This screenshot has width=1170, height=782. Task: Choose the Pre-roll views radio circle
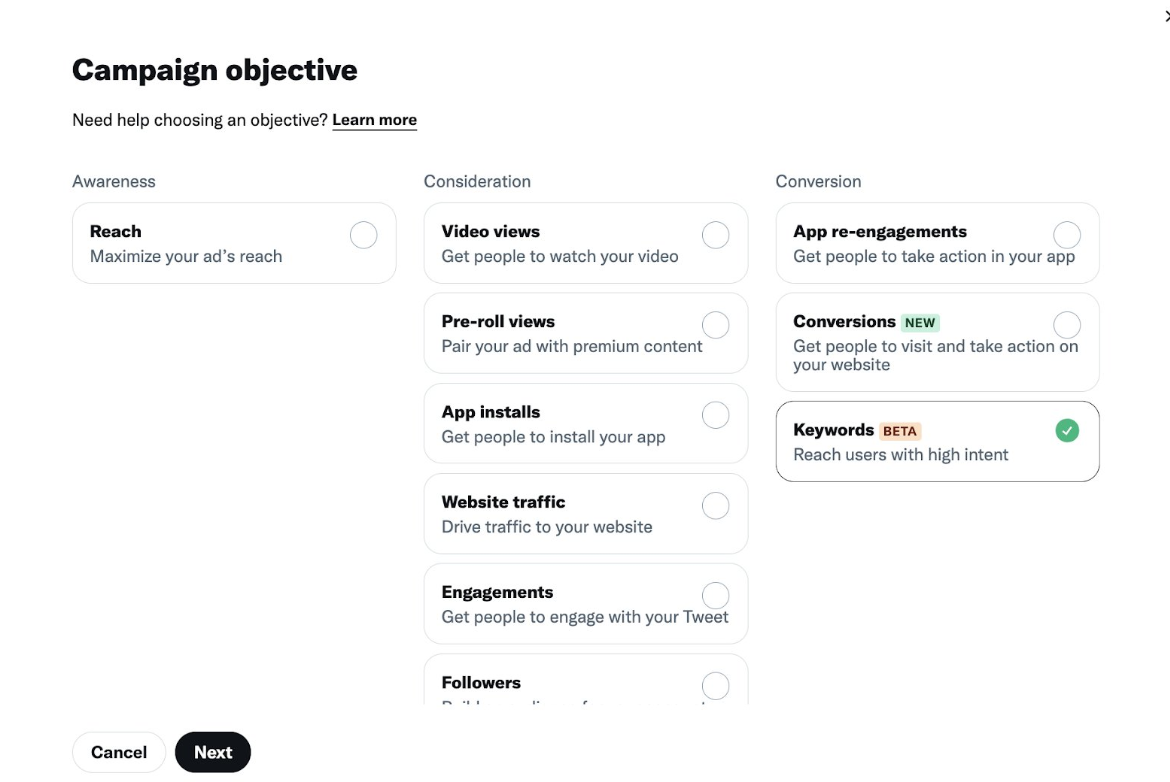pyautogui.click(x=715, y=325)
